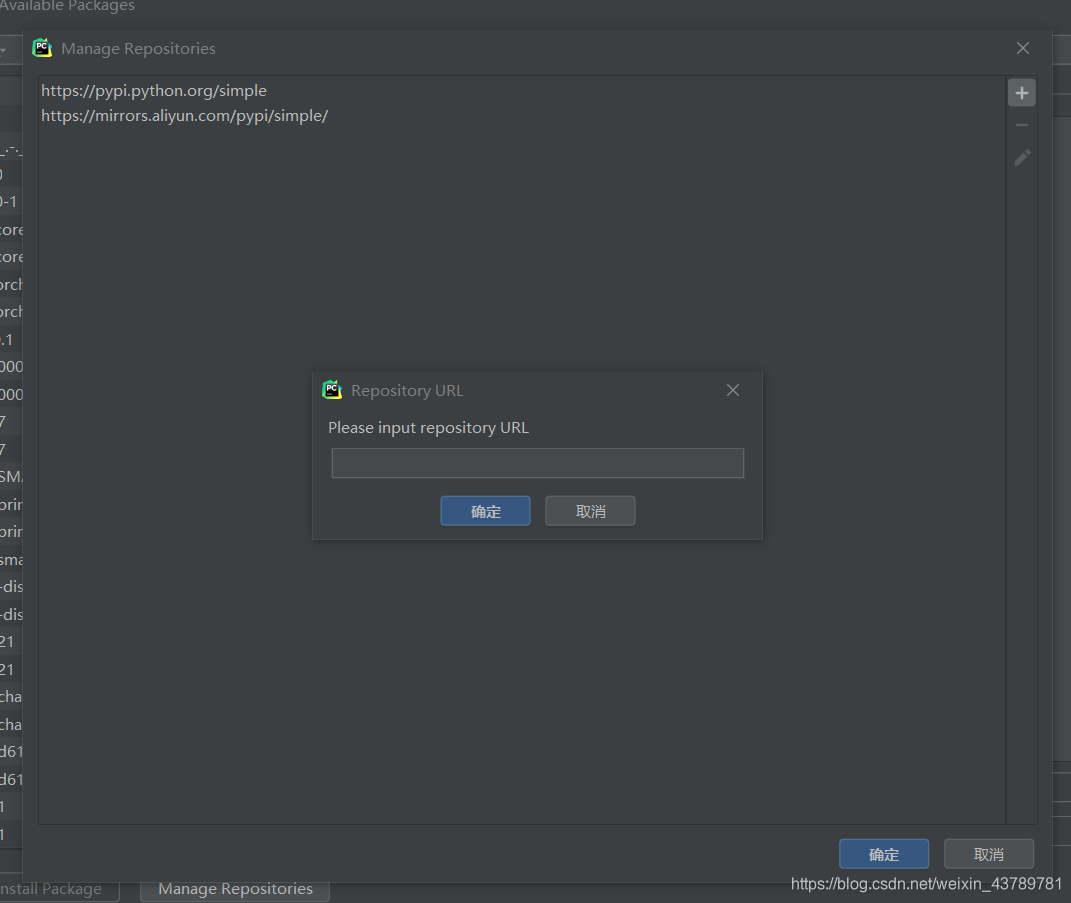The image size is (1071, 903).
Task: Click PyCharm icon in Manage Repositories title
Action: click(42, 48)
